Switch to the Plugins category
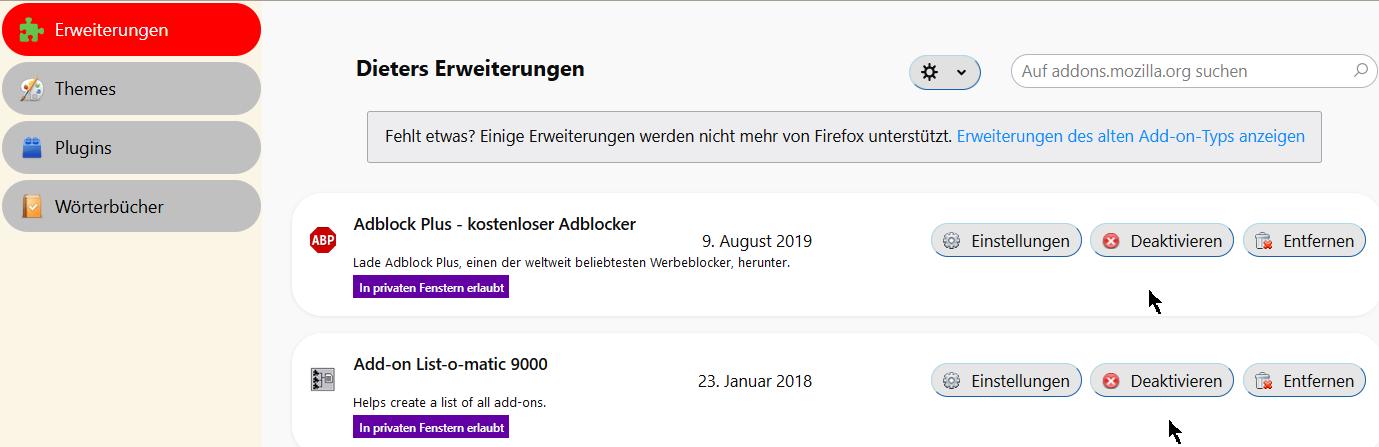Screen dimensions: 1379x447 (x=130, y=148)
